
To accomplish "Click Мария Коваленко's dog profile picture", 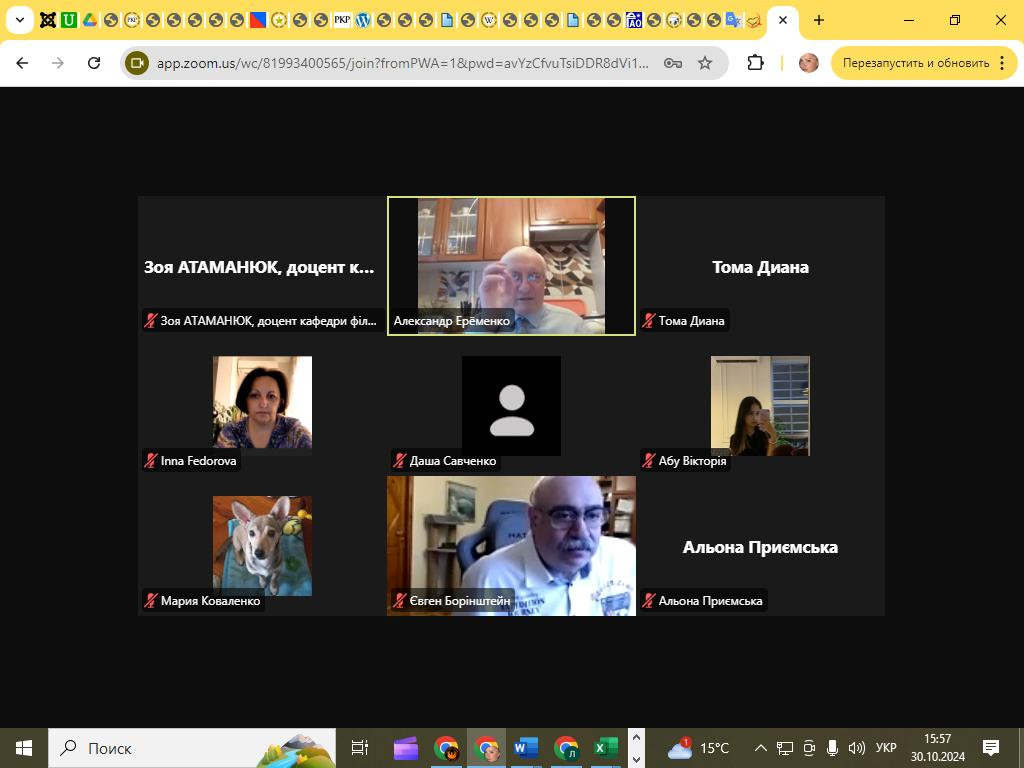I will [263, 545].
